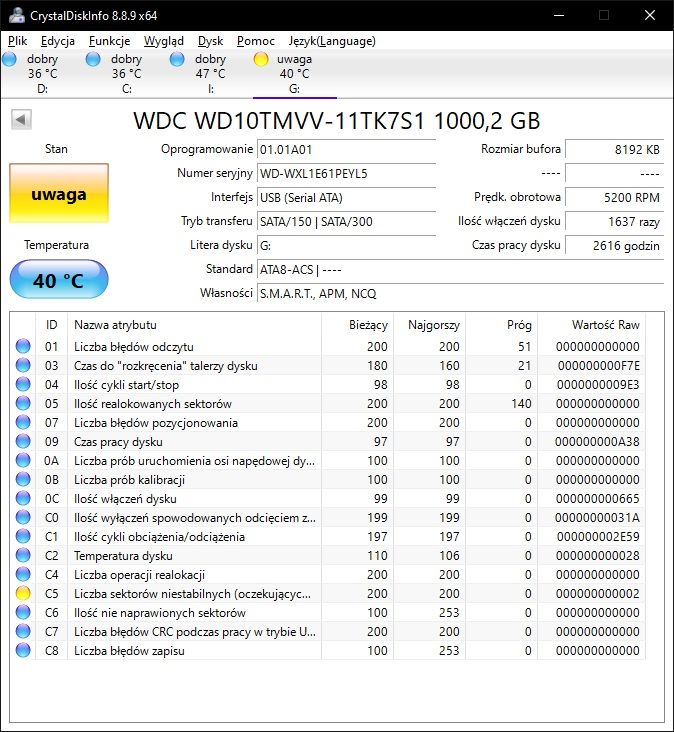Click the standard field ATA8-ACS
674x732 pixels.
pos(460,270)
